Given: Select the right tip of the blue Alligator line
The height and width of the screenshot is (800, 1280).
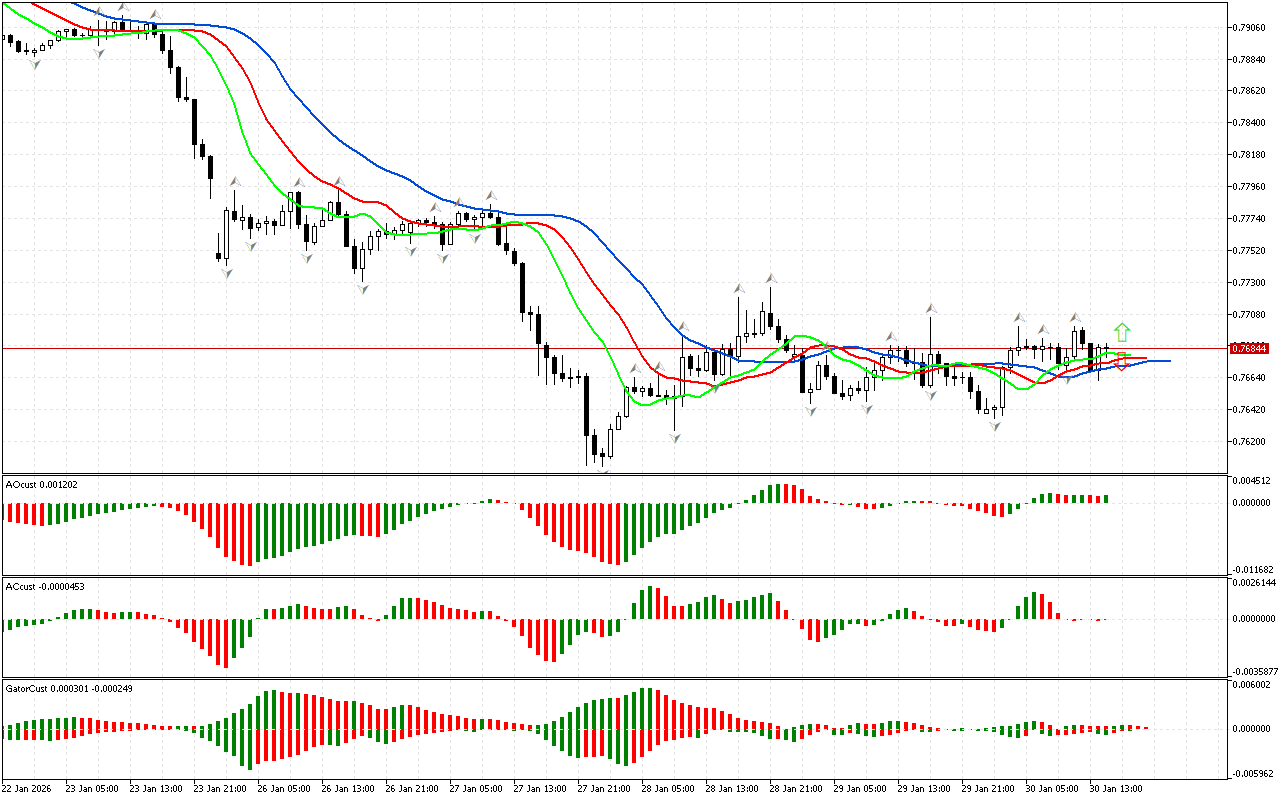Looking at the screenshot, I should (1168, 360).
